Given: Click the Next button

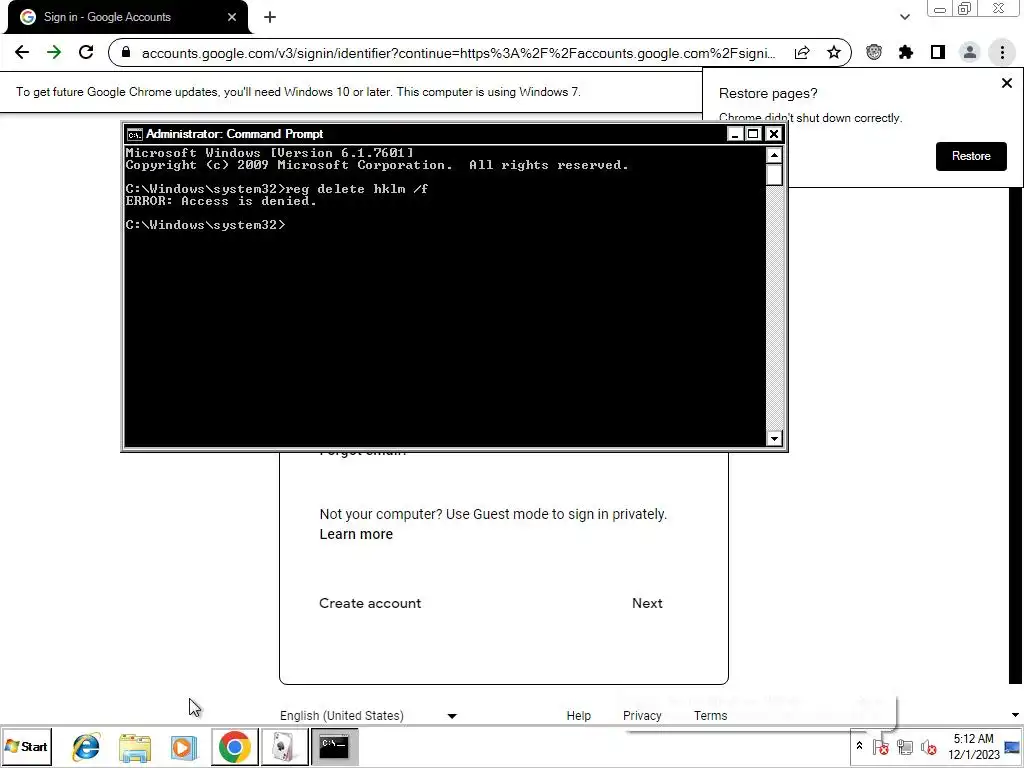Looking at the screenshot, I should click(647, 603).
